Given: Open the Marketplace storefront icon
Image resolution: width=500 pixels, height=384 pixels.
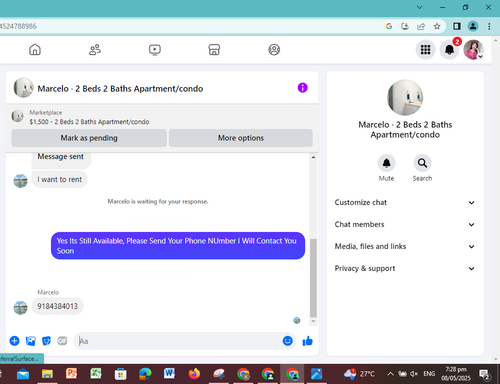Looking at the screenshot, I should pos(214,50).
